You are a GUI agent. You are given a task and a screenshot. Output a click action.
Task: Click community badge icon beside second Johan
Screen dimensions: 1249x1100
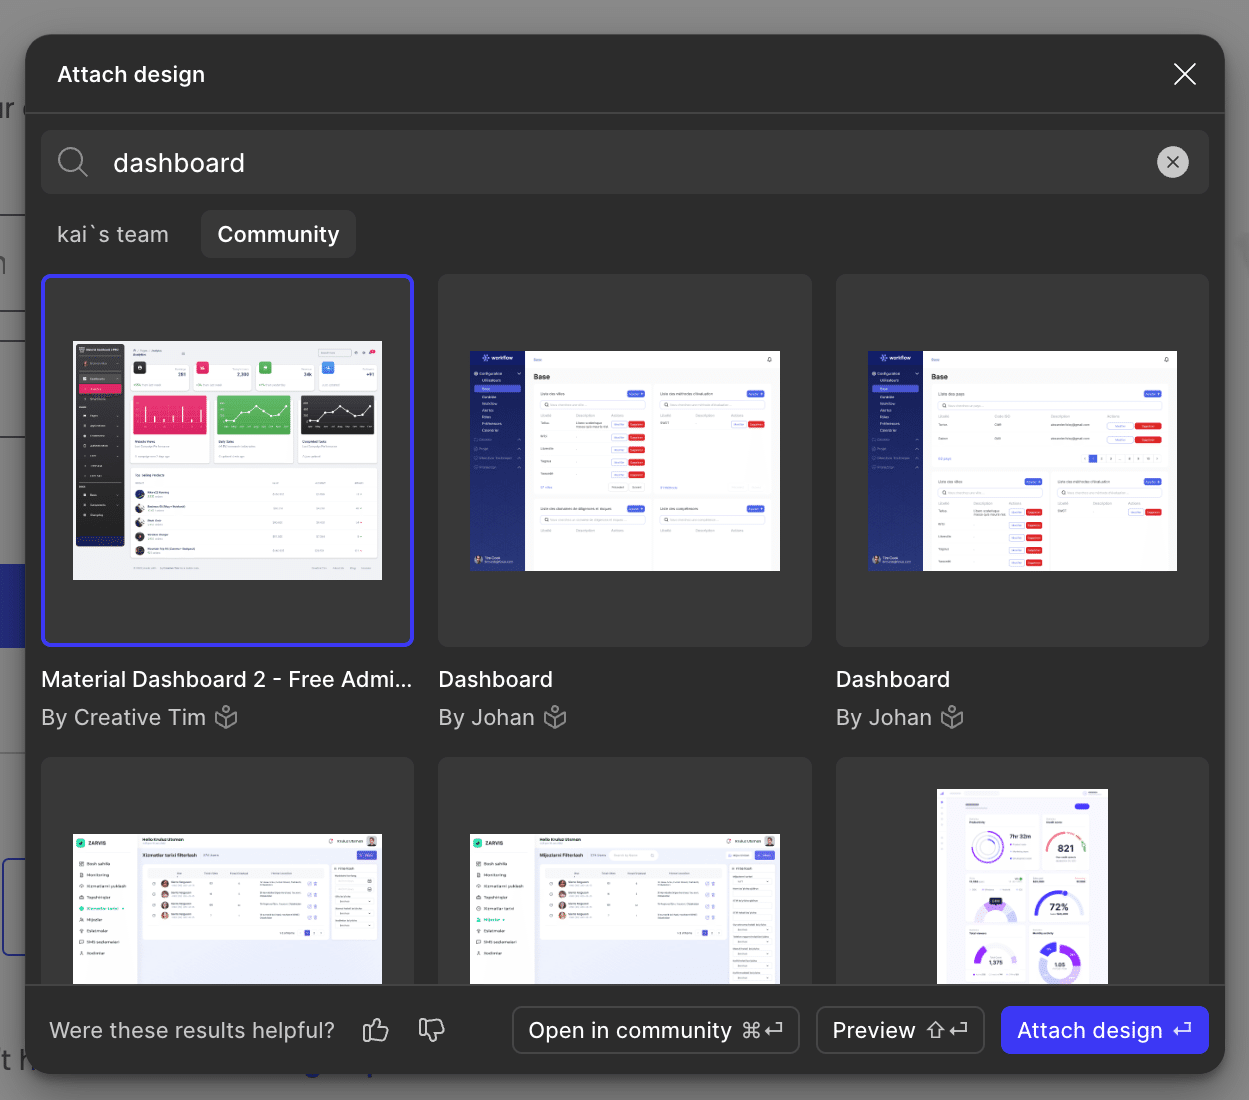click(953, 717)
